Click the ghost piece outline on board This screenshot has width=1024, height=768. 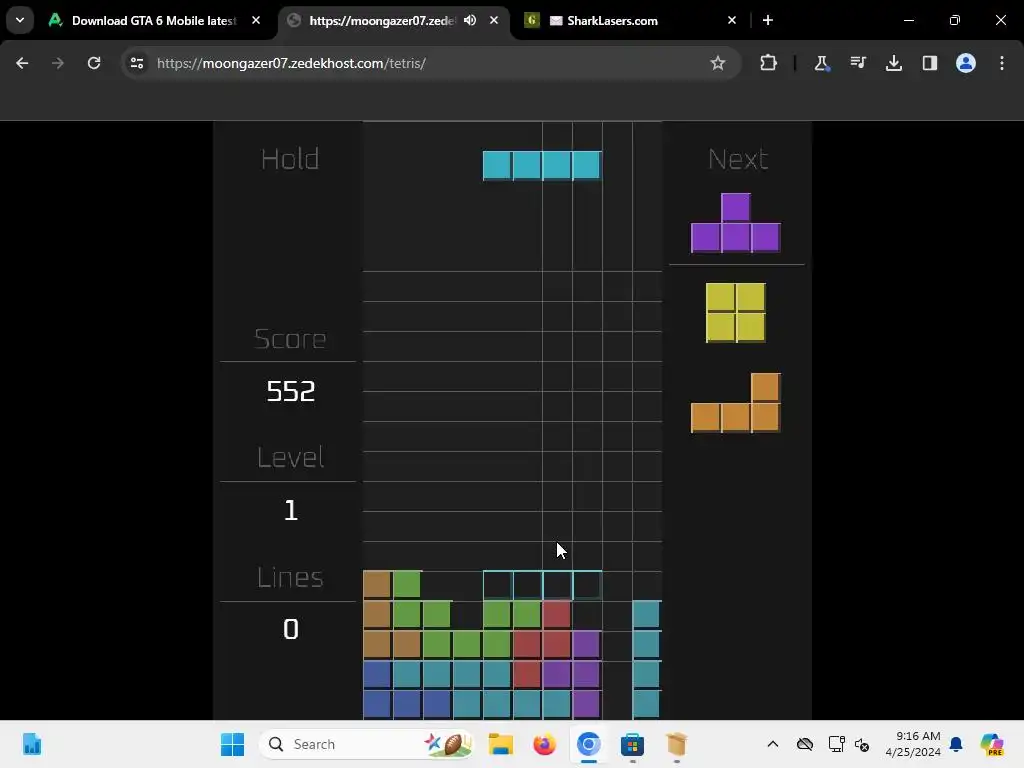pyautogui.click(x=542, y=585)
